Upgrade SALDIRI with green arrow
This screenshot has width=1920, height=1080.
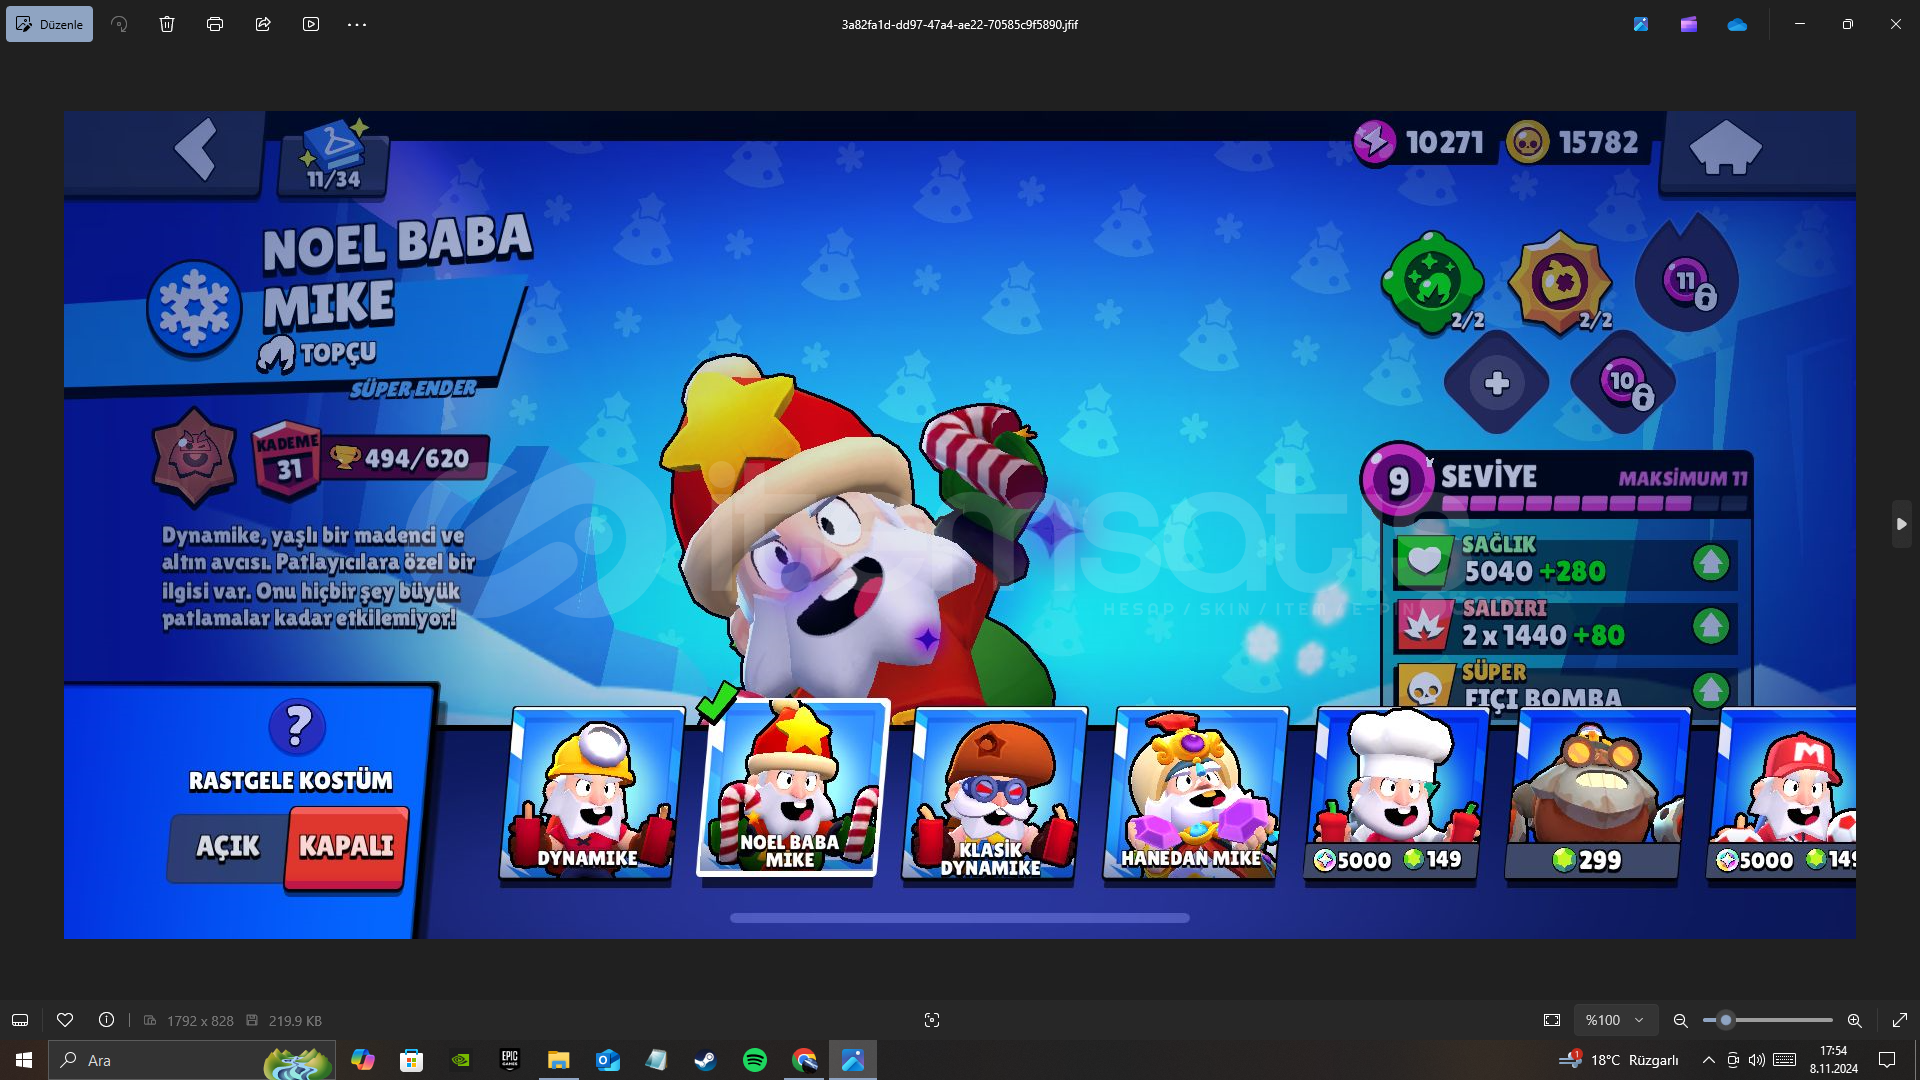point(1711,626)
